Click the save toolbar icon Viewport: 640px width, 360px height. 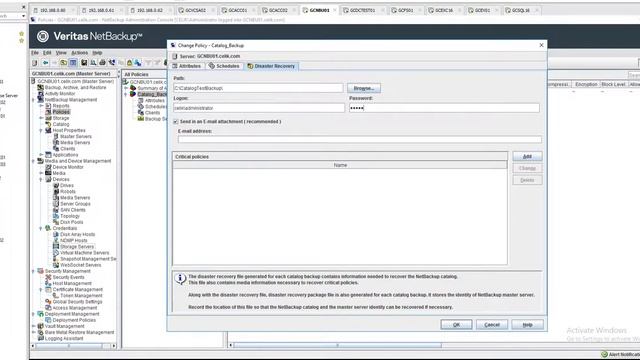[x=84, y=62]
